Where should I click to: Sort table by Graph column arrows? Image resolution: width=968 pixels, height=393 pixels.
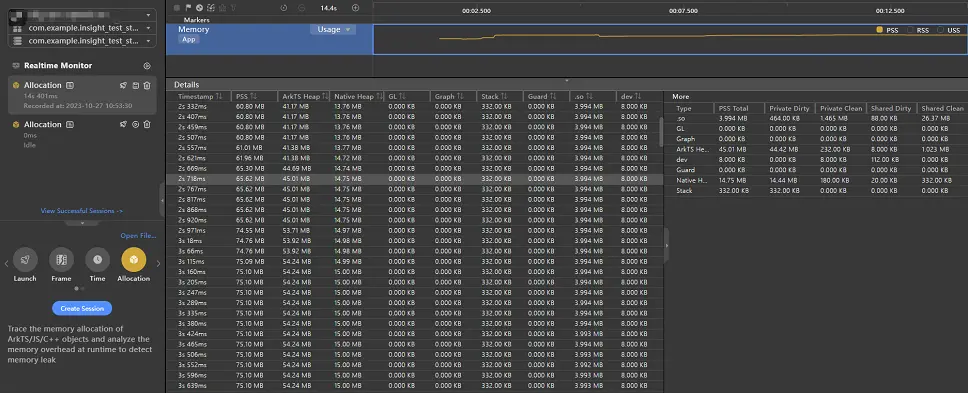(459, 97)
